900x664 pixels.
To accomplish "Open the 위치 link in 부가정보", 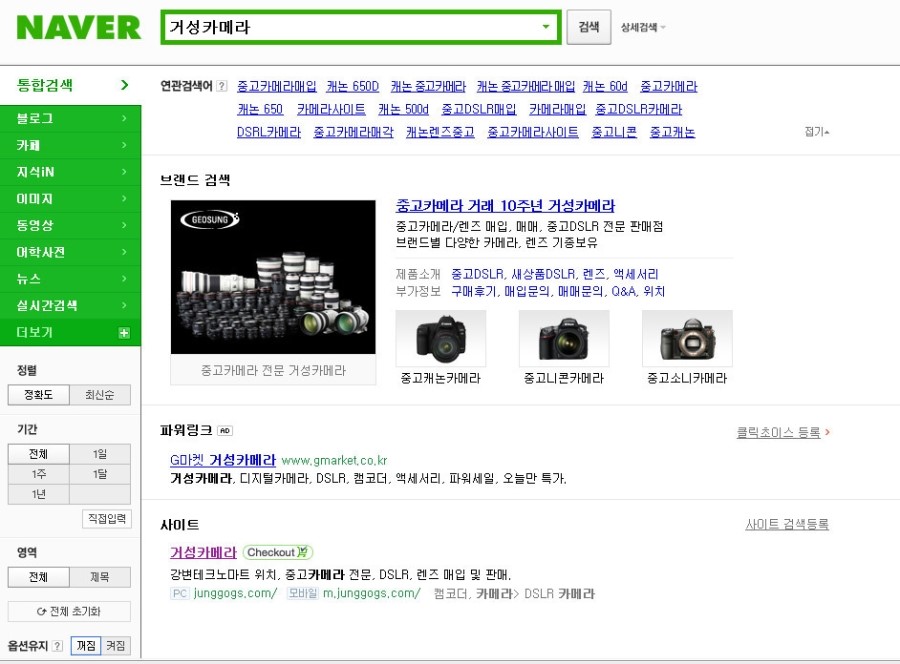I will pyautogui.click(x=654, y=292).
